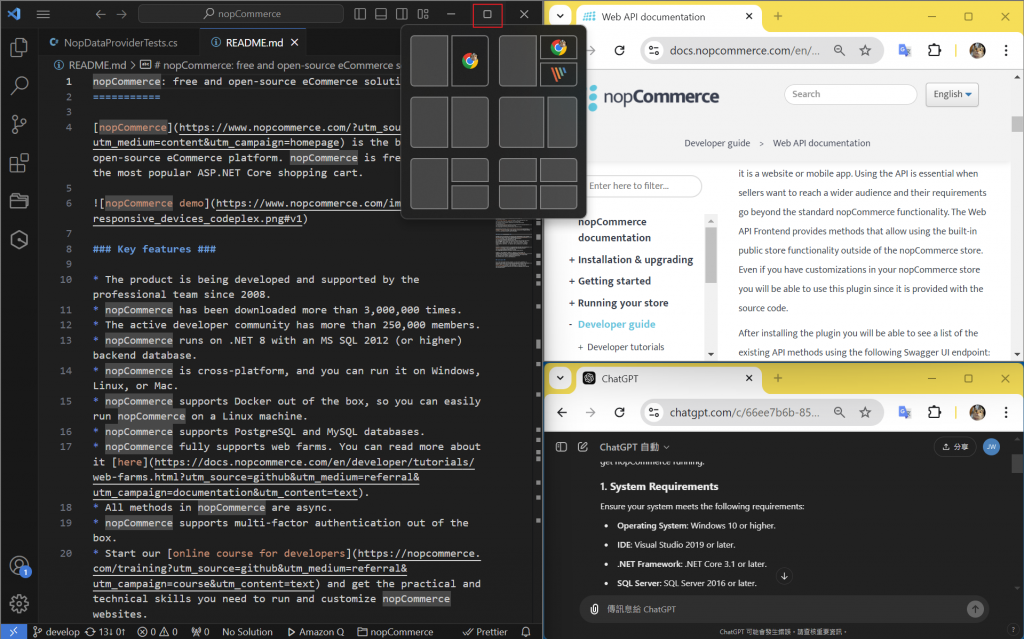Go back in VS Code editor history
The width and height of the screenshot is (1024, 639).
coord(100,14)
